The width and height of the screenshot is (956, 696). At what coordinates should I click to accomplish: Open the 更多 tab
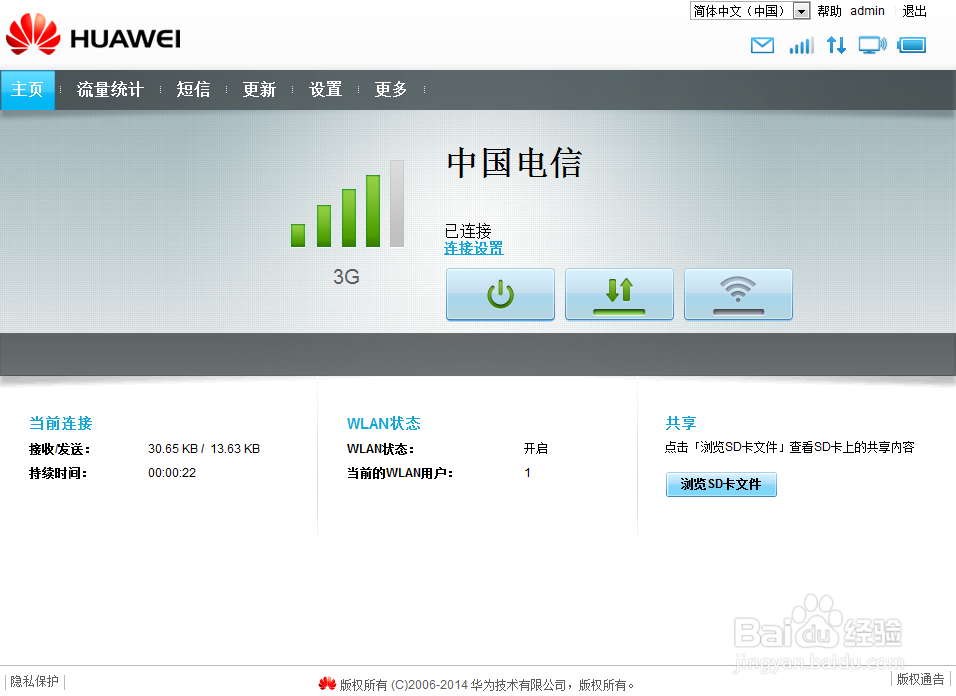[x=391, y=90]
